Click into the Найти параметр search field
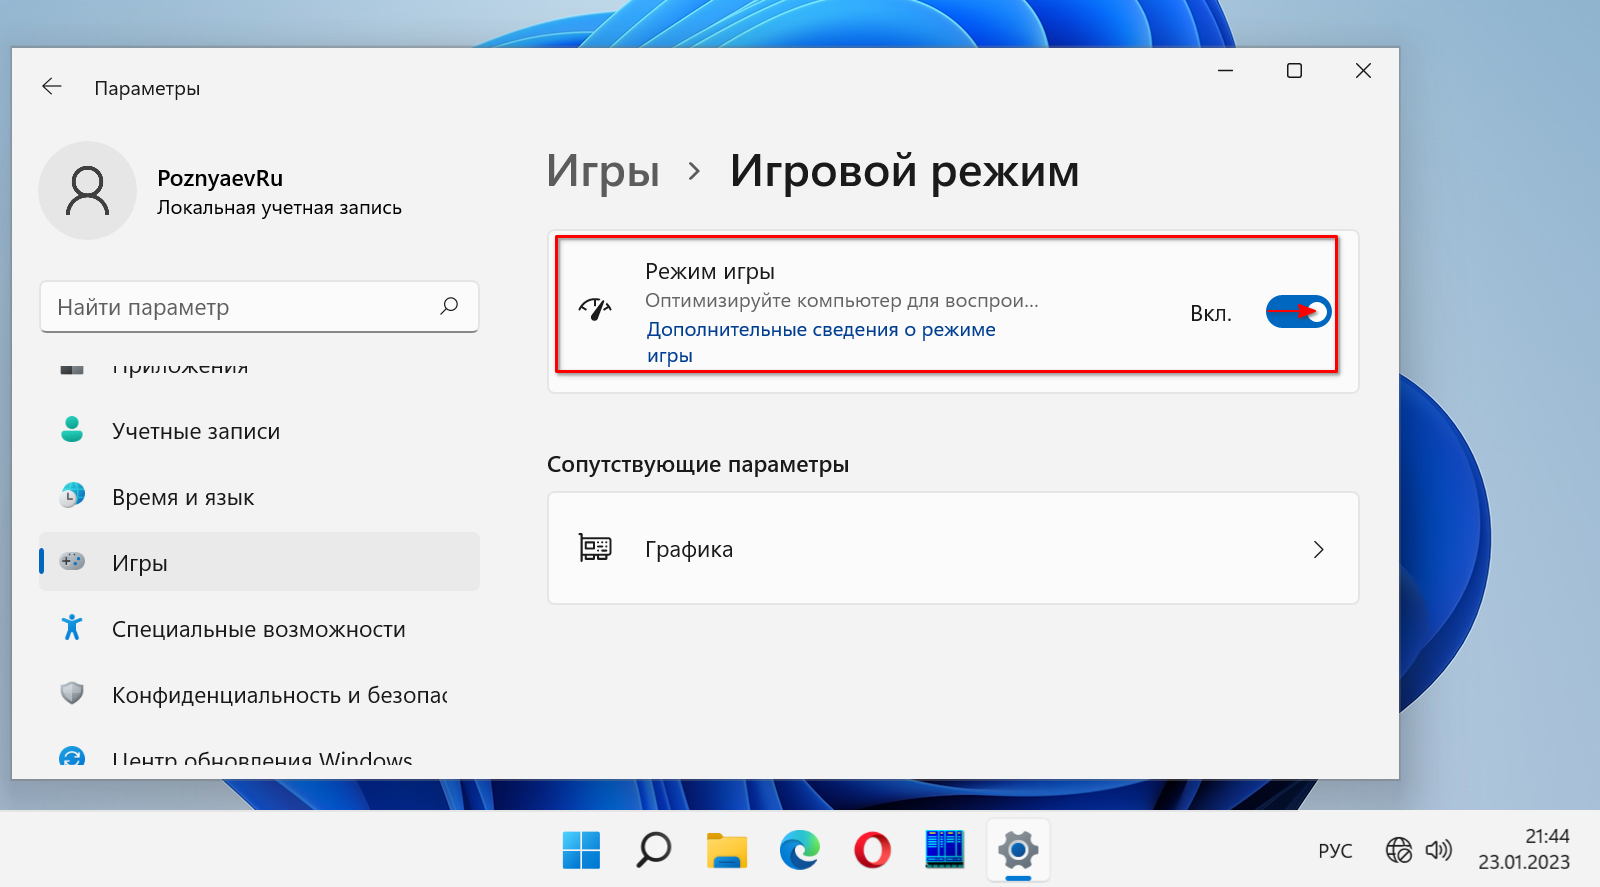Screen dimensions: 1600x887 click(240, 307)
